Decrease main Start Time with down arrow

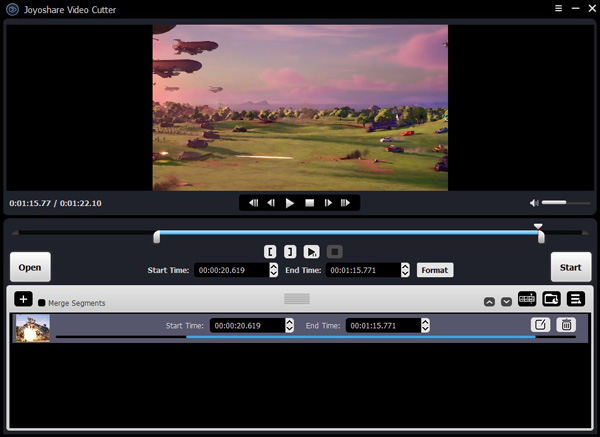[273, 274]
